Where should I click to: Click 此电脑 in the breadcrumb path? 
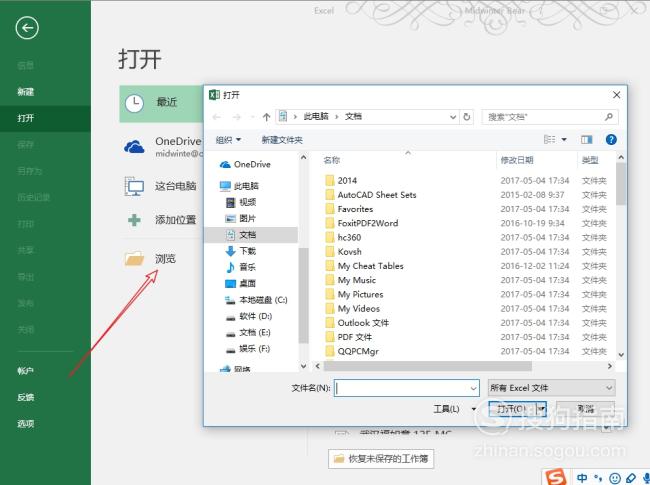pos(316,116)
